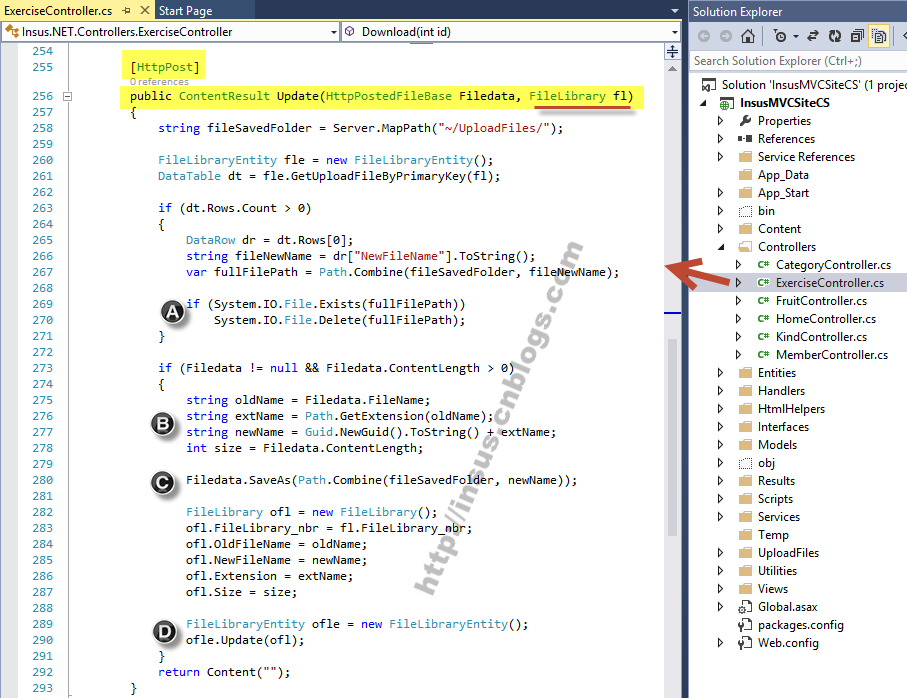The height and width of the screenshot is (698, 907).
Task: Click the solution icon beside Solution 'InsusMVCSiteCS'
Action: (x=709, y=85)
